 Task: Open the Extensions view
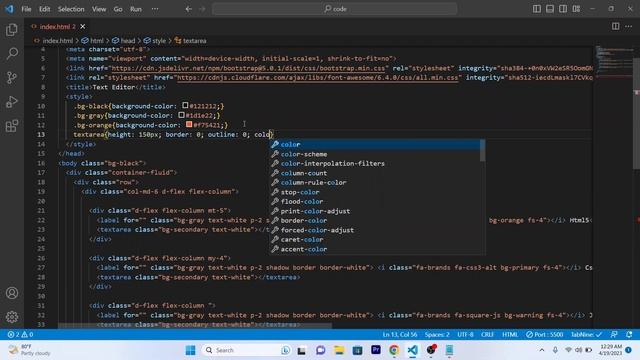(12, 126)
